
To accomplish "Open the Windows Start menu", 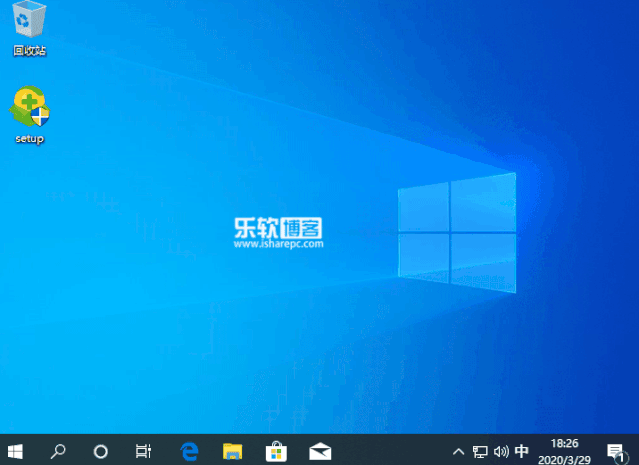I will pyautogui.click(x=15, y=451).
